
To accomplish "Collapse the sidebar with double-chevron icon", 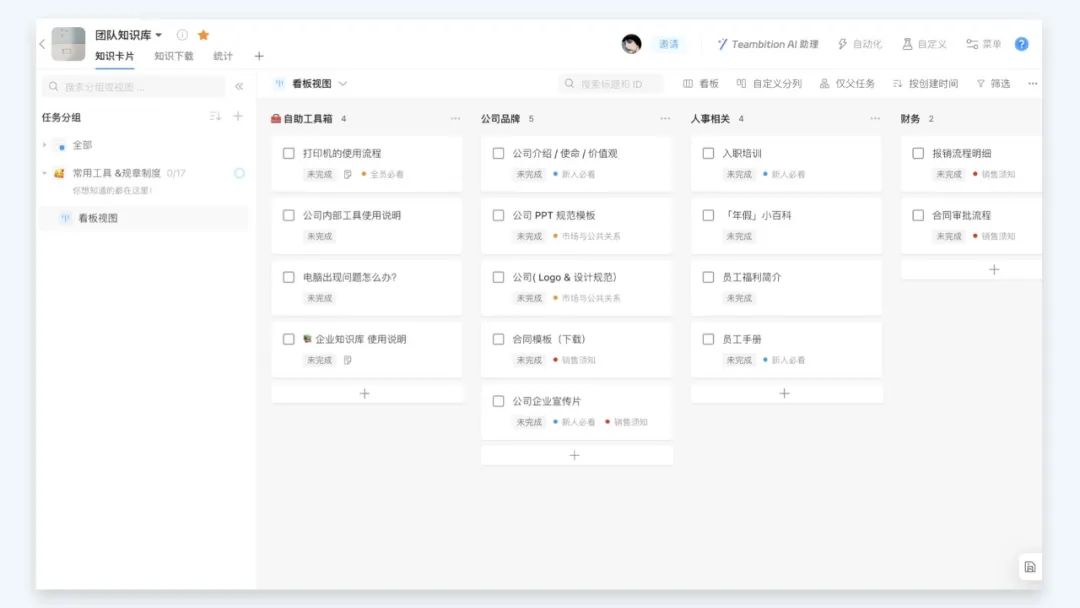I will pyautogui.click(x=239, y=87).
